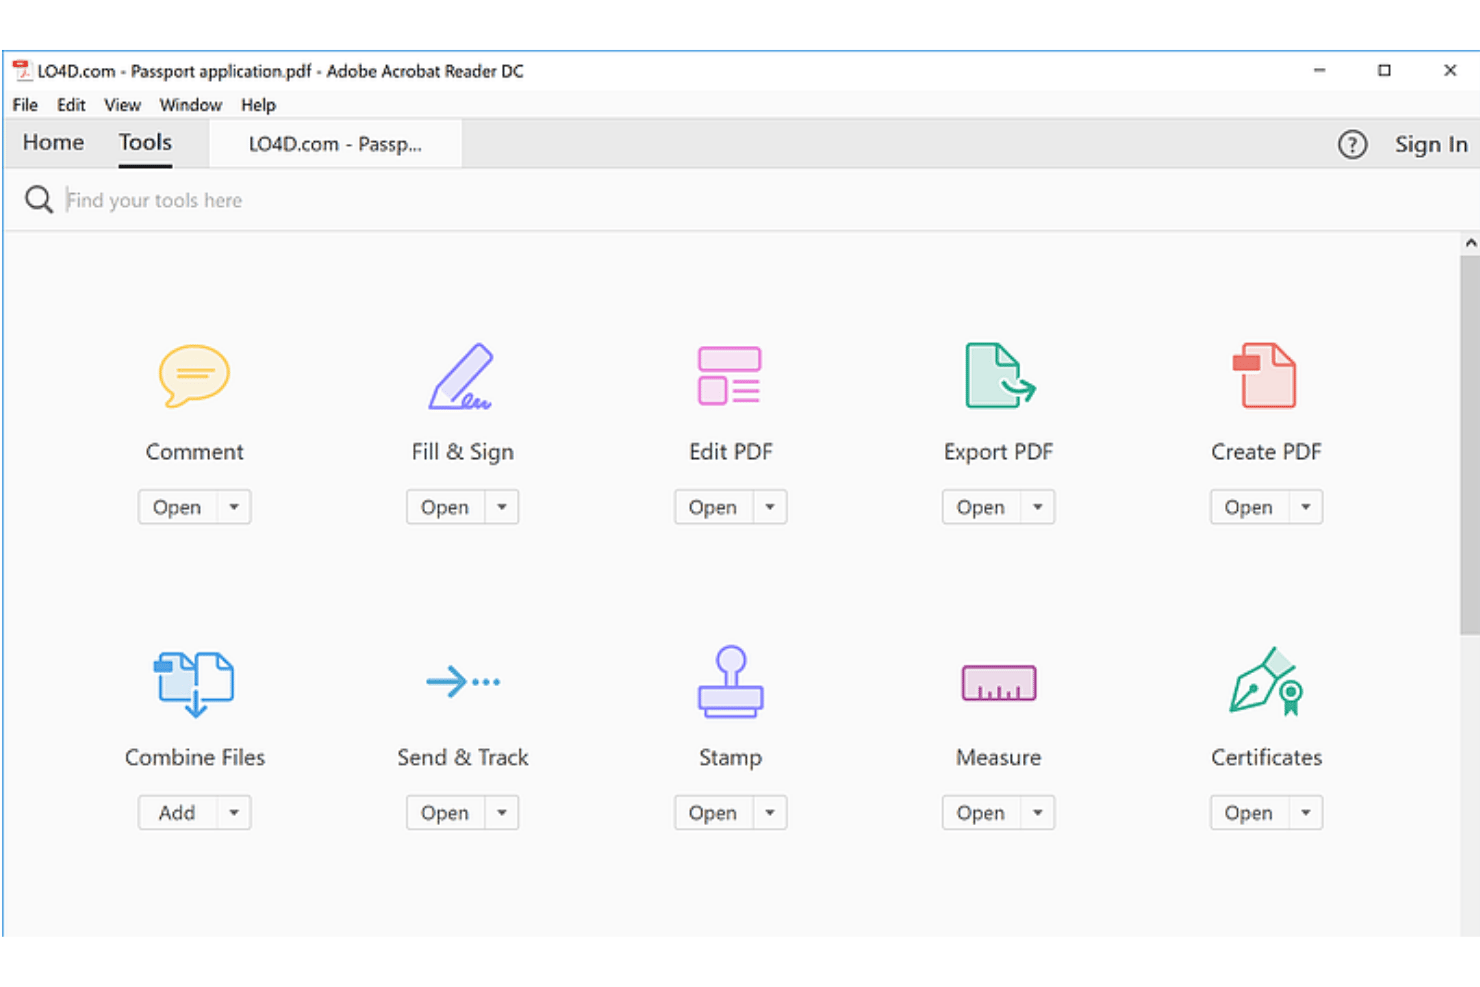1480x987 pixels.
Task: Click Open button under Stamp
Action: point(714,813)
